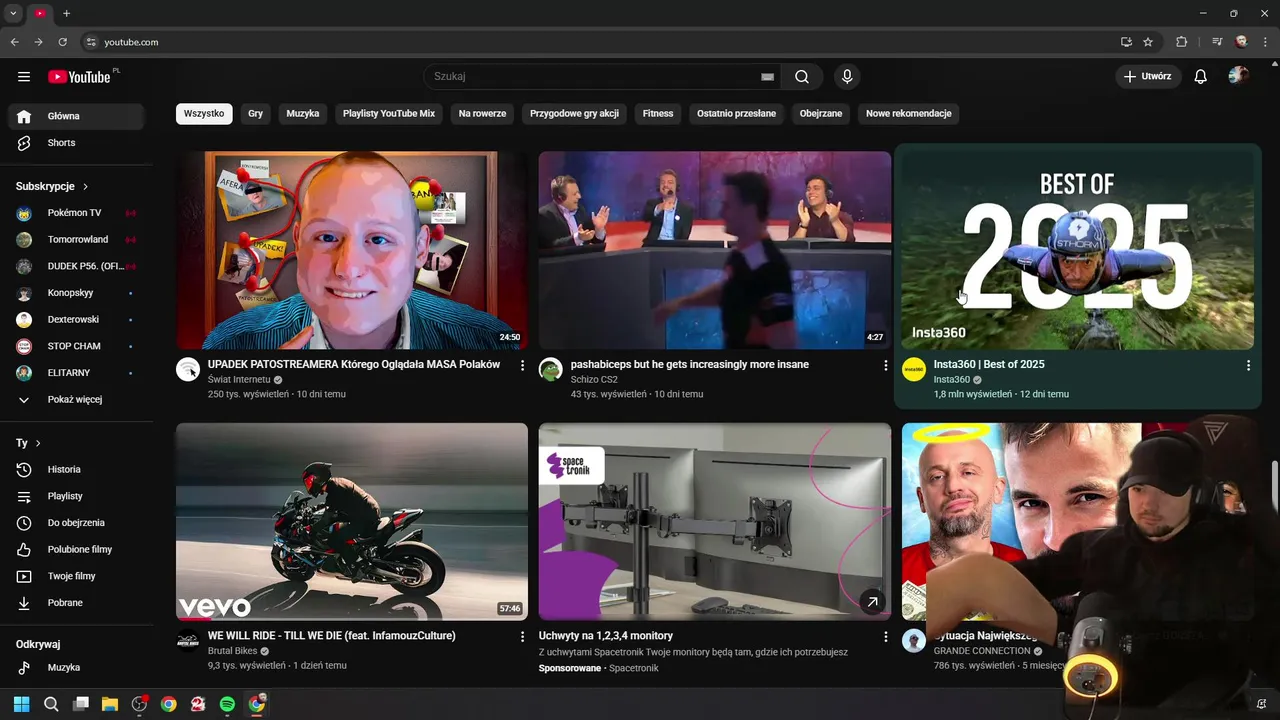Open Muzyka under Odkrywaj
The image size is (1280, 720).
(x=76, y=668)
